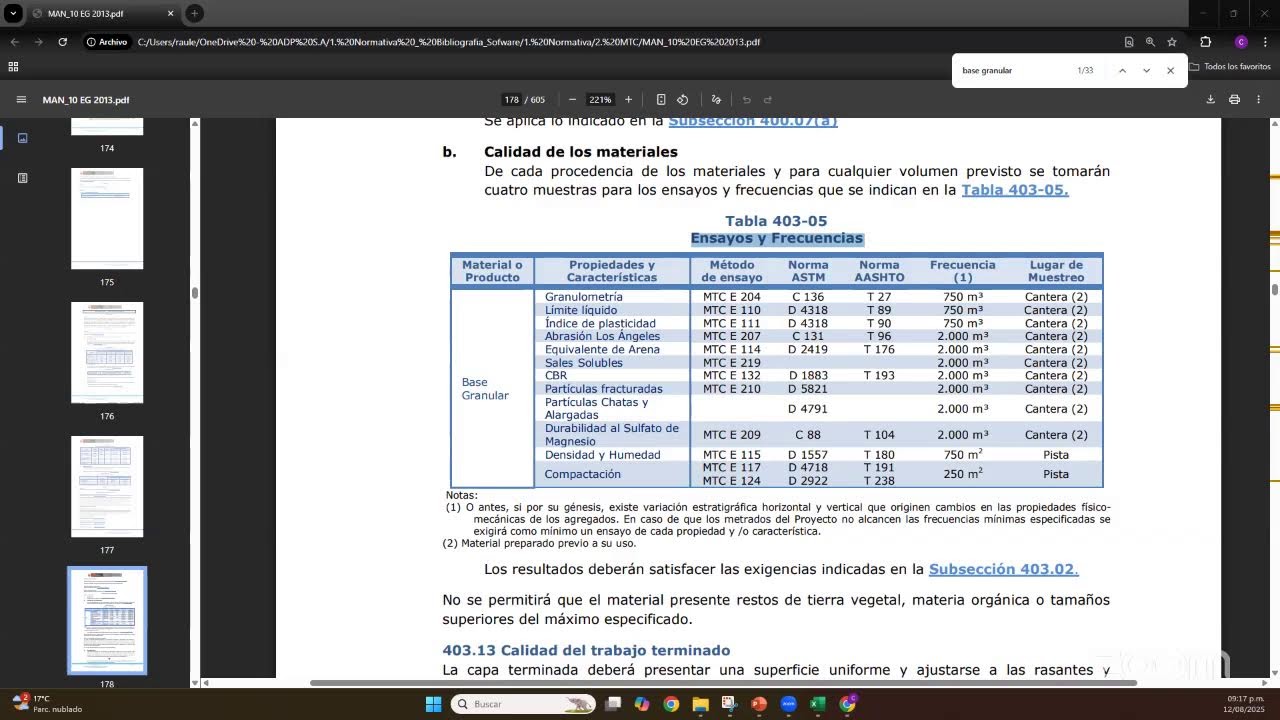Open Todos los favoritos bookmarks folder
Image resolution: width=1280 pixels, height=720 pixels.
pyautogui.click(x=1231, y=67)
